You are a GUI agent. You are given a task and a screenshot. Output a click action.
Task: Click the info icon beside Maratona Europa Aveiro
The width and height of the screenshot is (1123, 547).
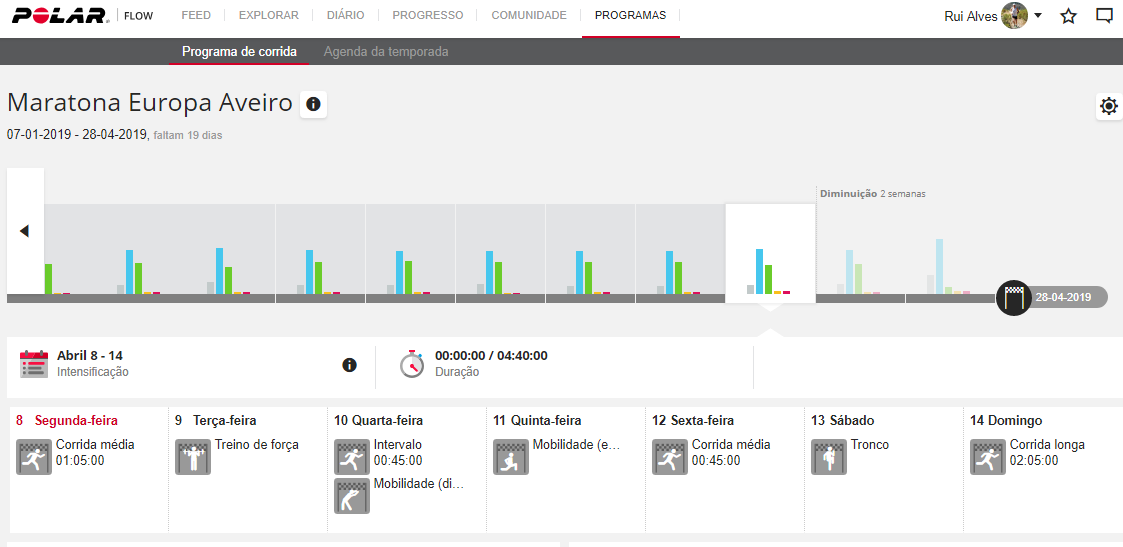click(x=313, y=104)
